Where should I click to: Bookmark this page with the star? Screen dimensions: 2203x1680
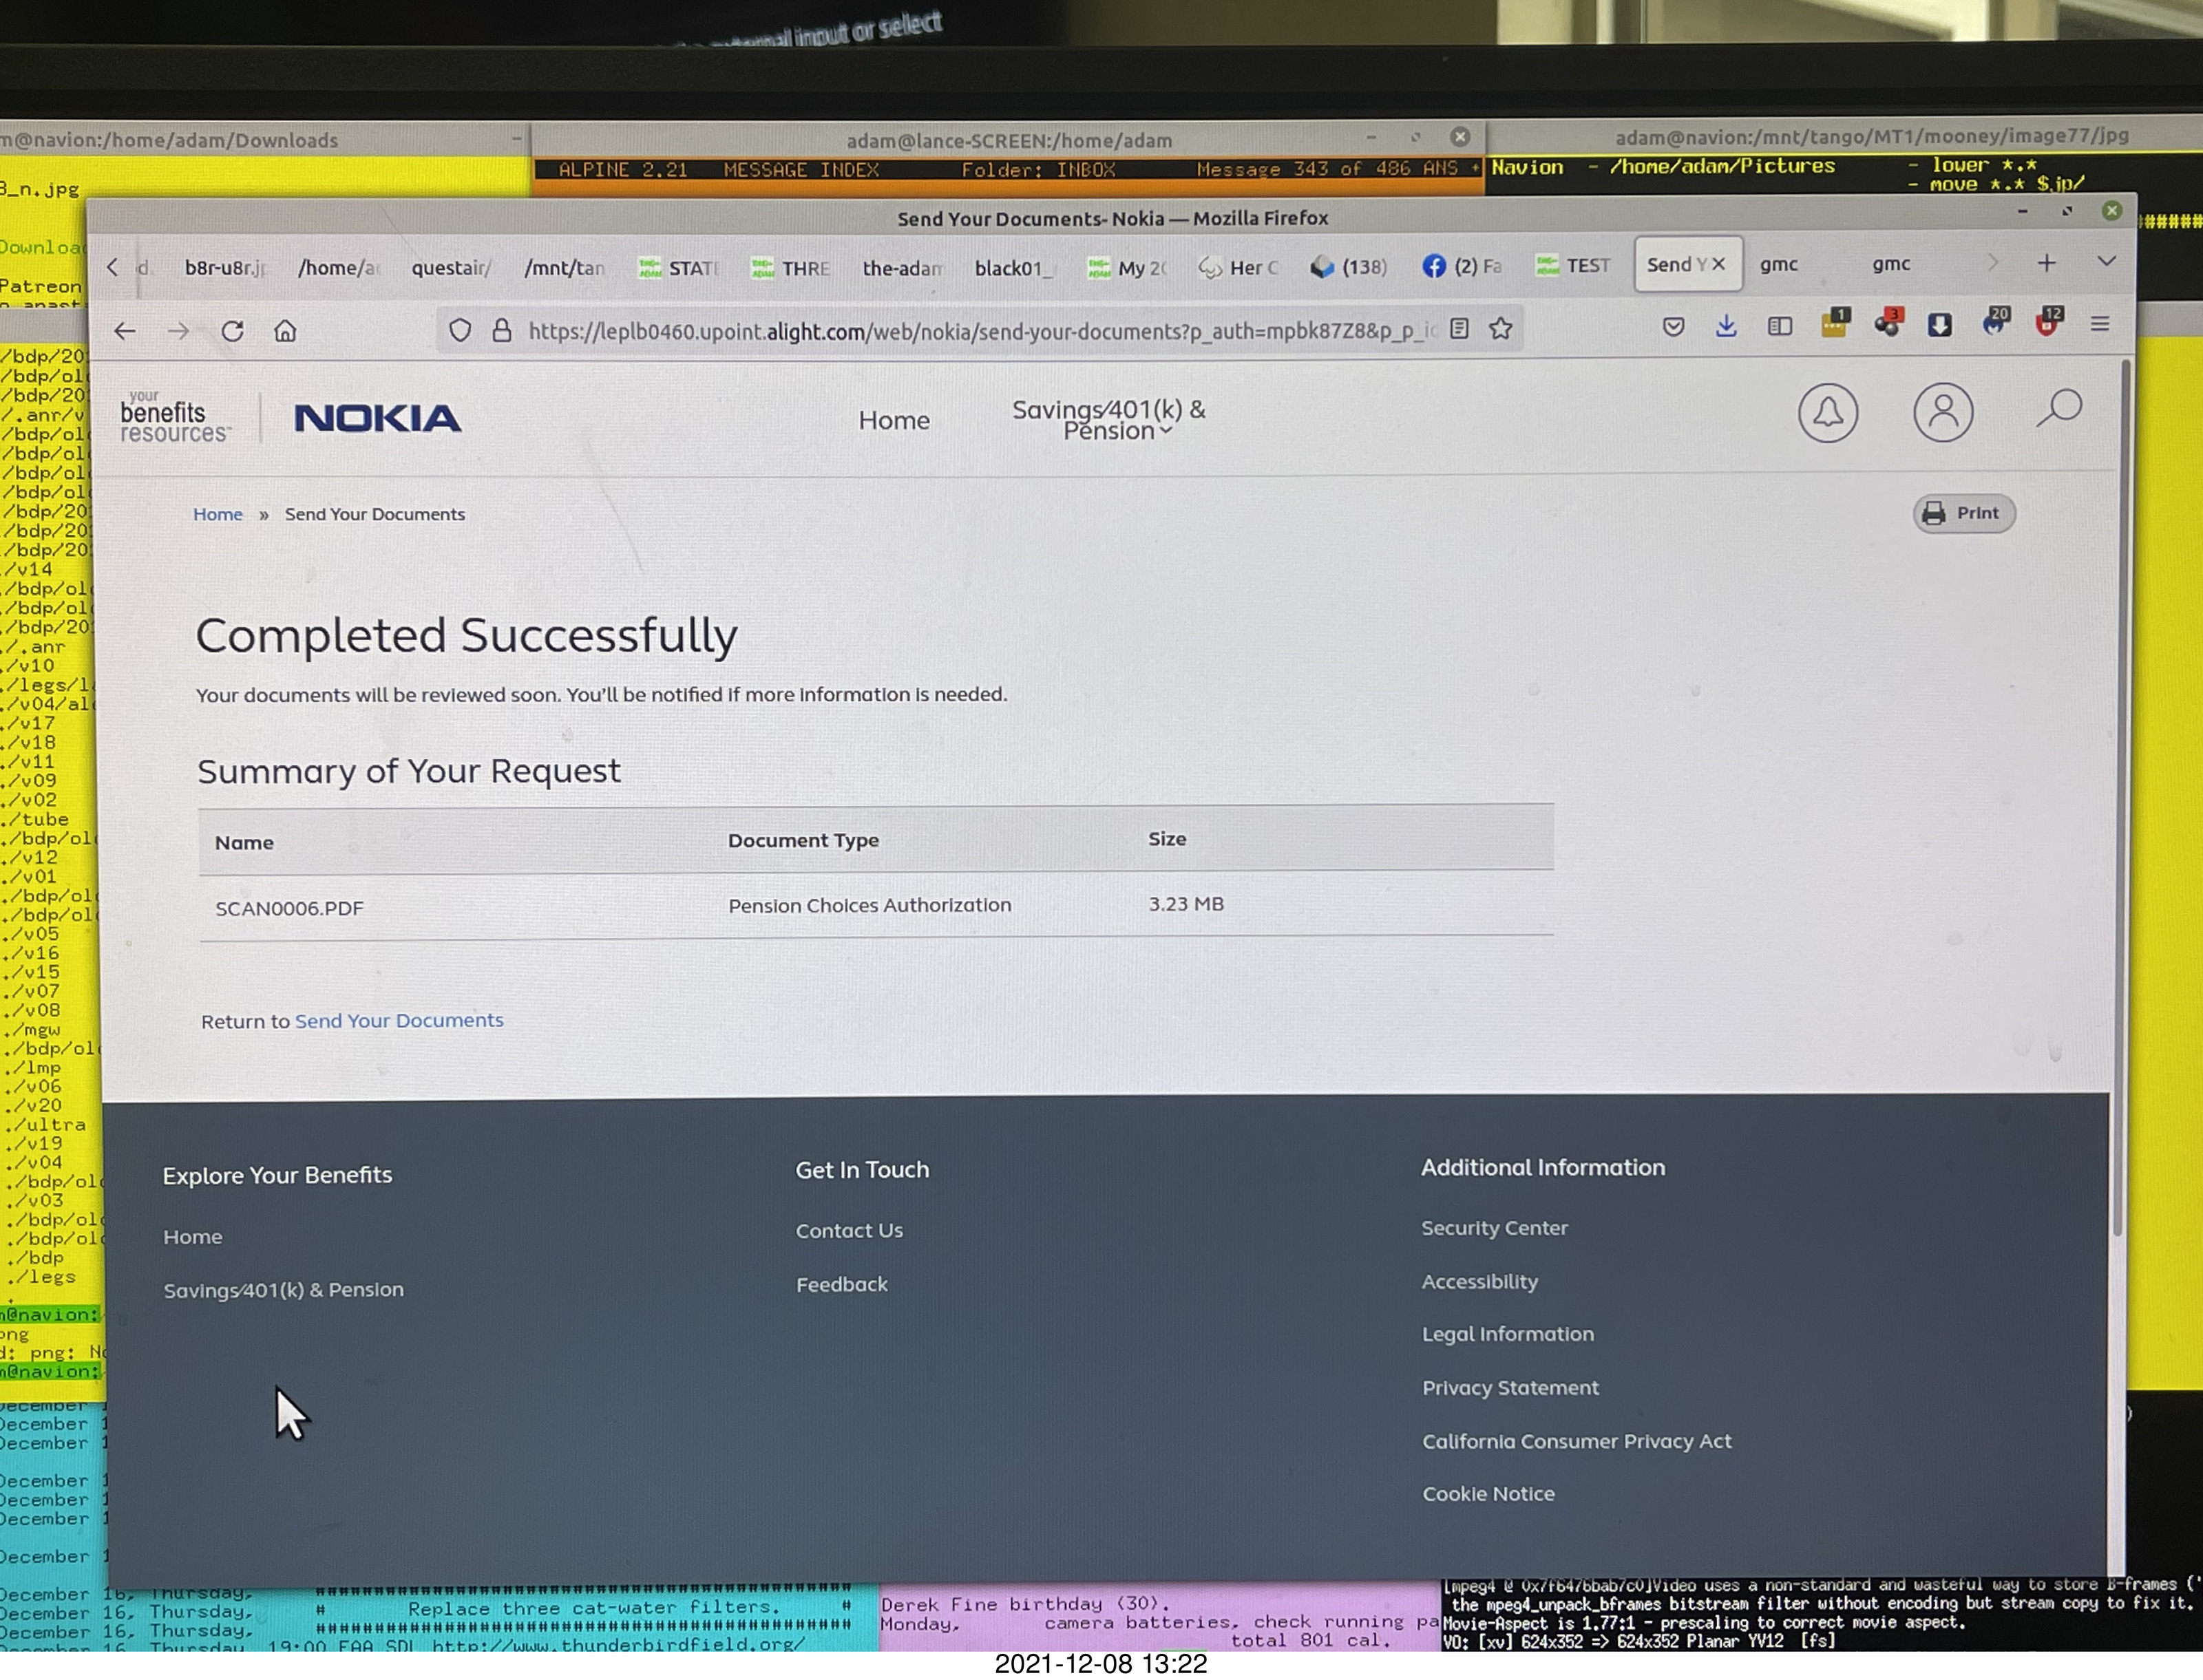click(x=1501, y=328)
